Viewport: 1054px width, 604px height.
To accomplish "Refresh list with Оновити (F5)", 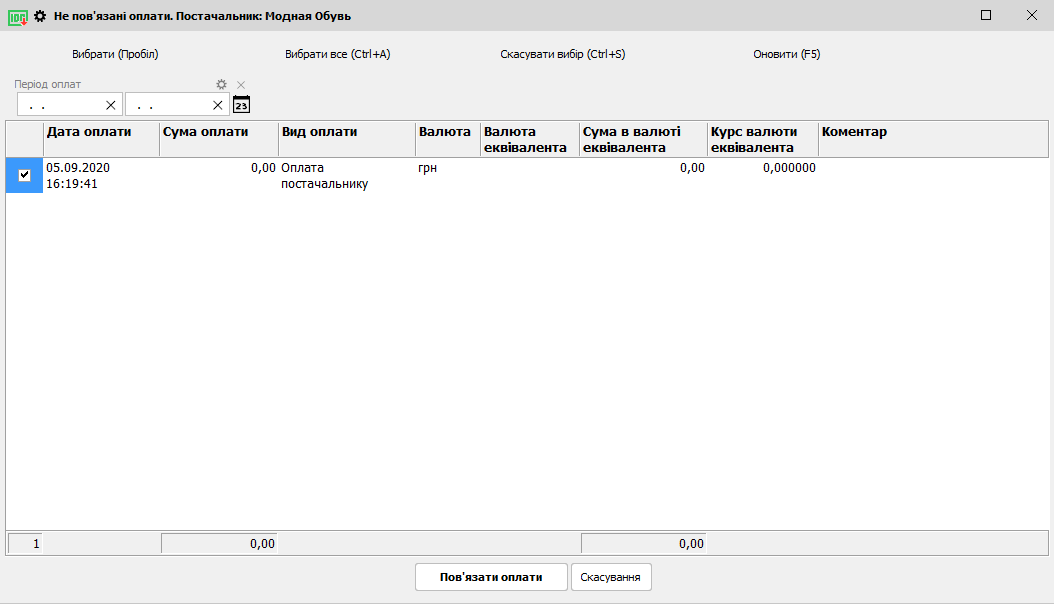I will (x=786, y=54).
